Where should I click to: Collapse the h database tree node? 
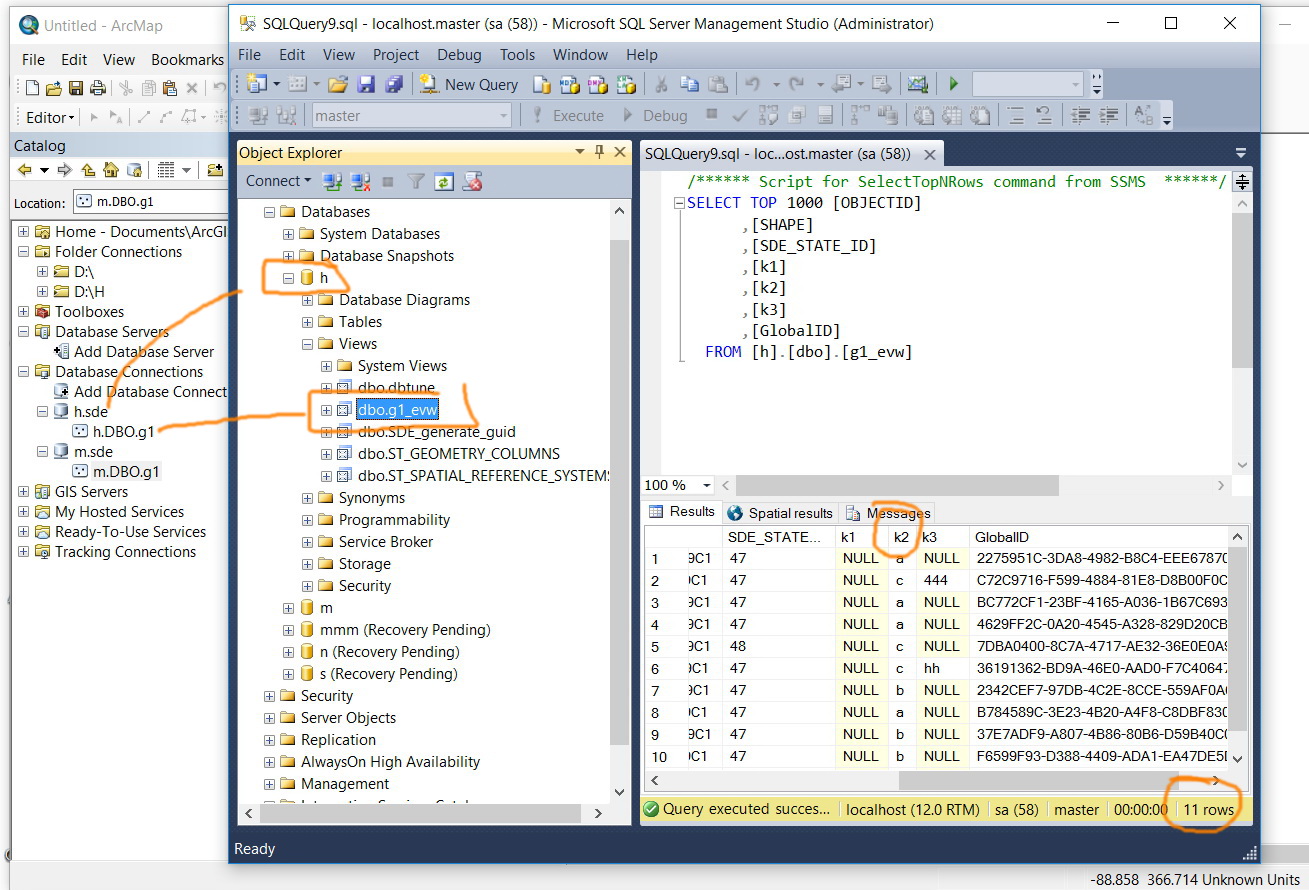289,278
